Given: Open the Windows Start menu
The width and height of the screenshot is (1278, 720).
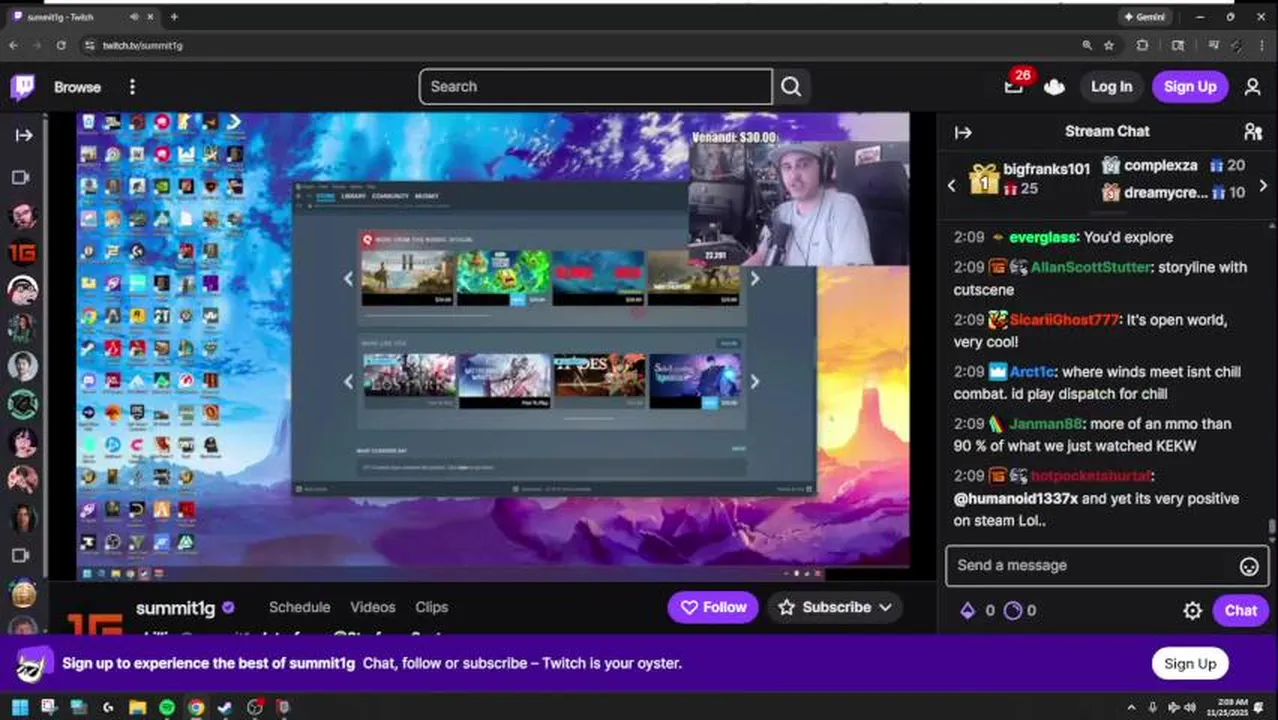Looking at the screenshot, I should 19,707.
